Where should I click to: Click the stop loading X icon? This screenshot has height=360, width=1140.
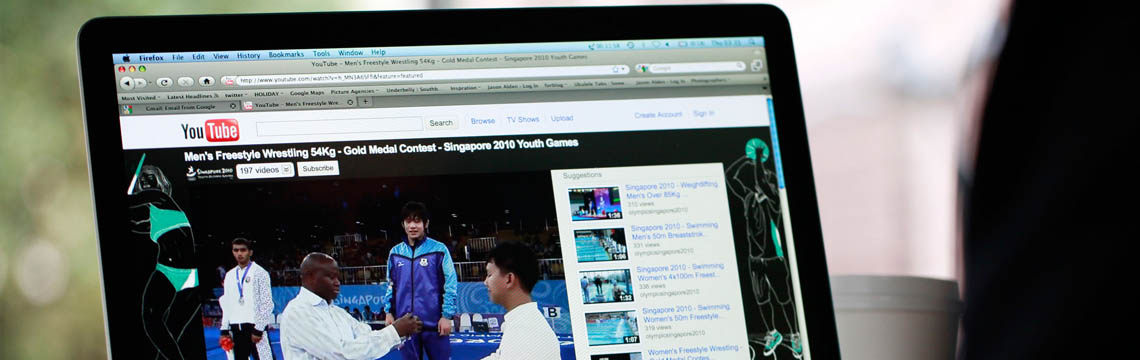[x=185, y=81]
